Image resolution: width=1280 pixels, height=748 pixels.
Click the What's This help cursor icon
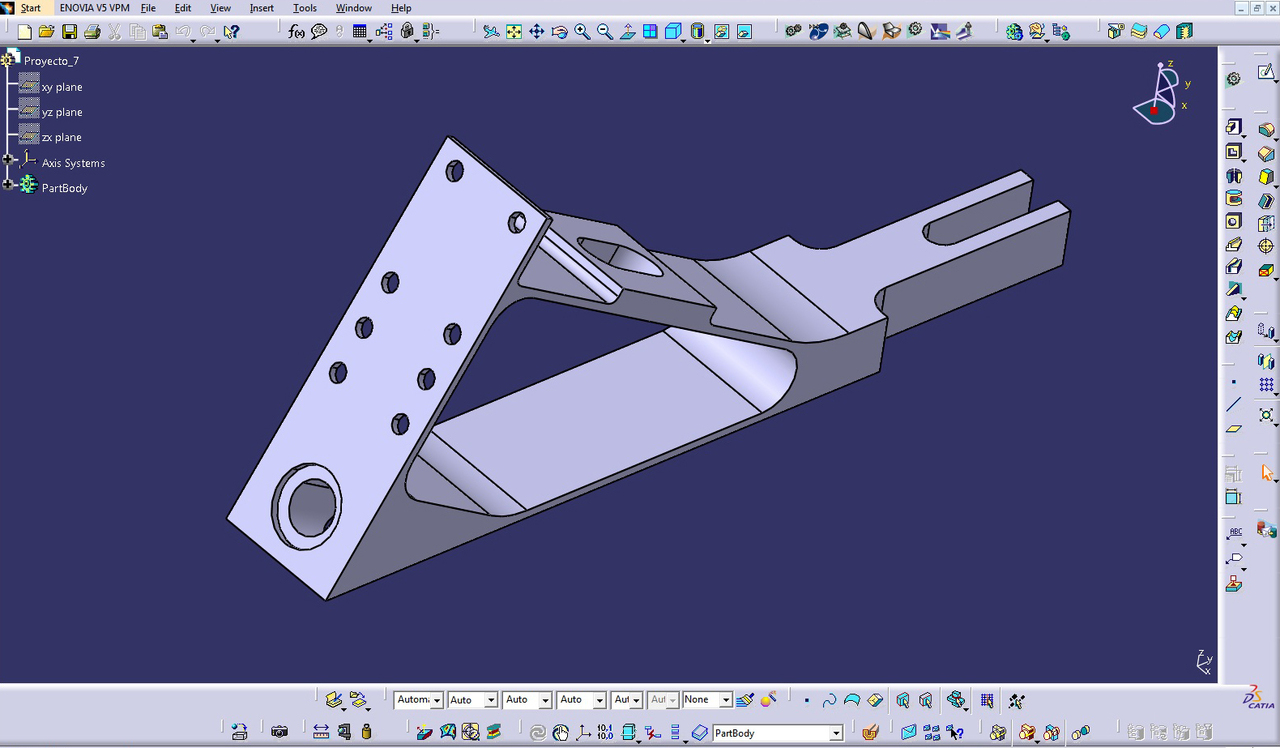[x=232, y=32]
